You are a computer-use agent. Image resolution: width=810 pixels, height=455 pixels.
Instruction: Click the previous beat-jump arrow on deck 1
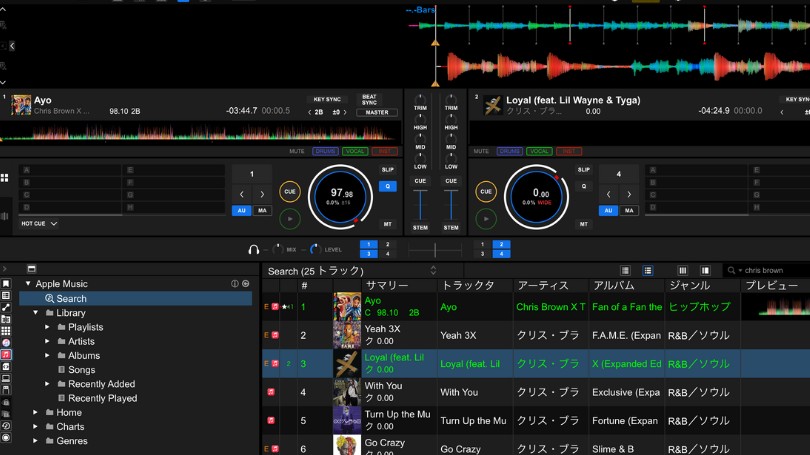(x=241, y=194)
